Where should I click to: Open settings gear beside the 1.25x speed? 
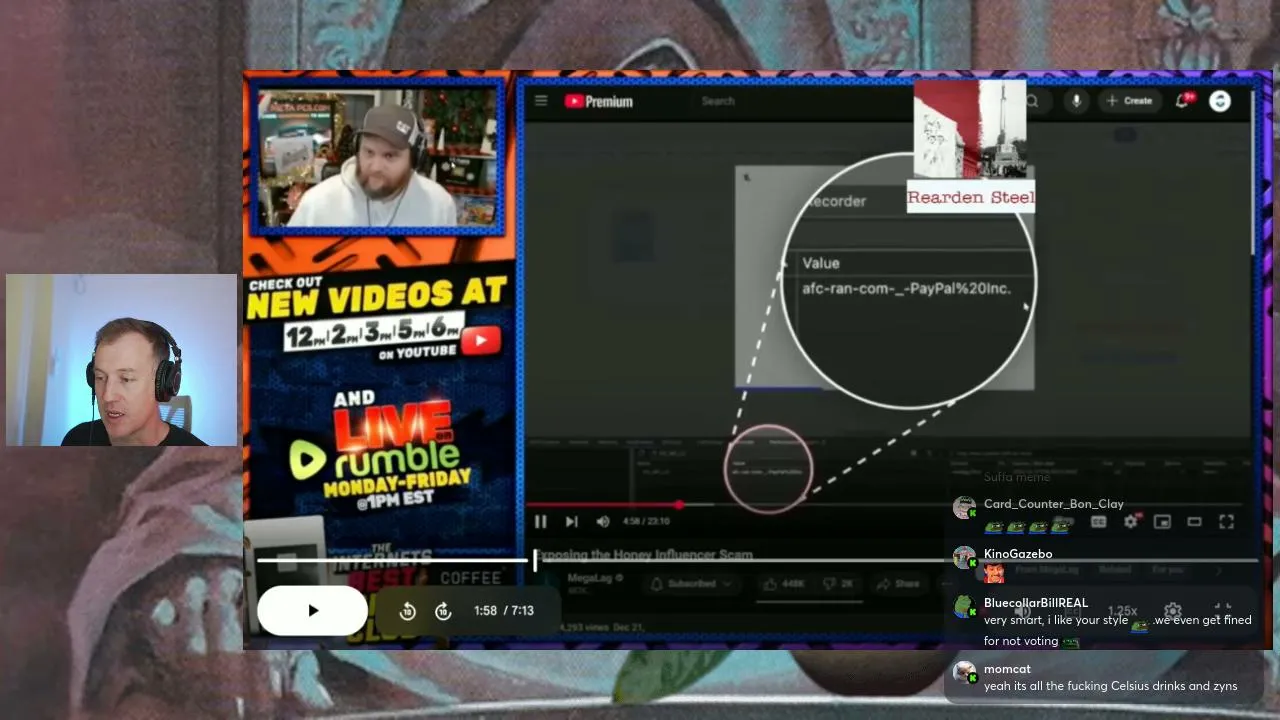[x=1173, y=611]
